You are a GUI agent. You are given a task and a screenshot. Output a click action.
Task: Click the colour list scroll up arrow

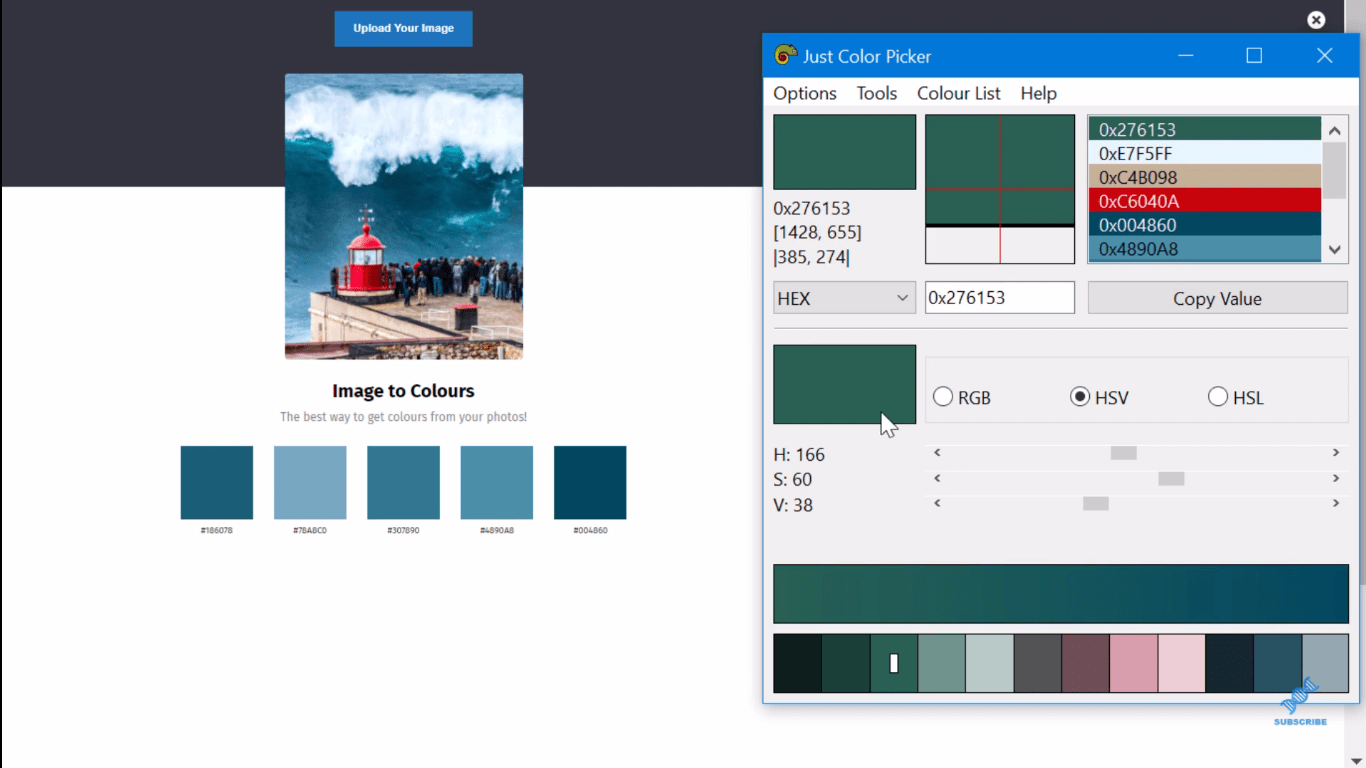tap(1335, 129)
